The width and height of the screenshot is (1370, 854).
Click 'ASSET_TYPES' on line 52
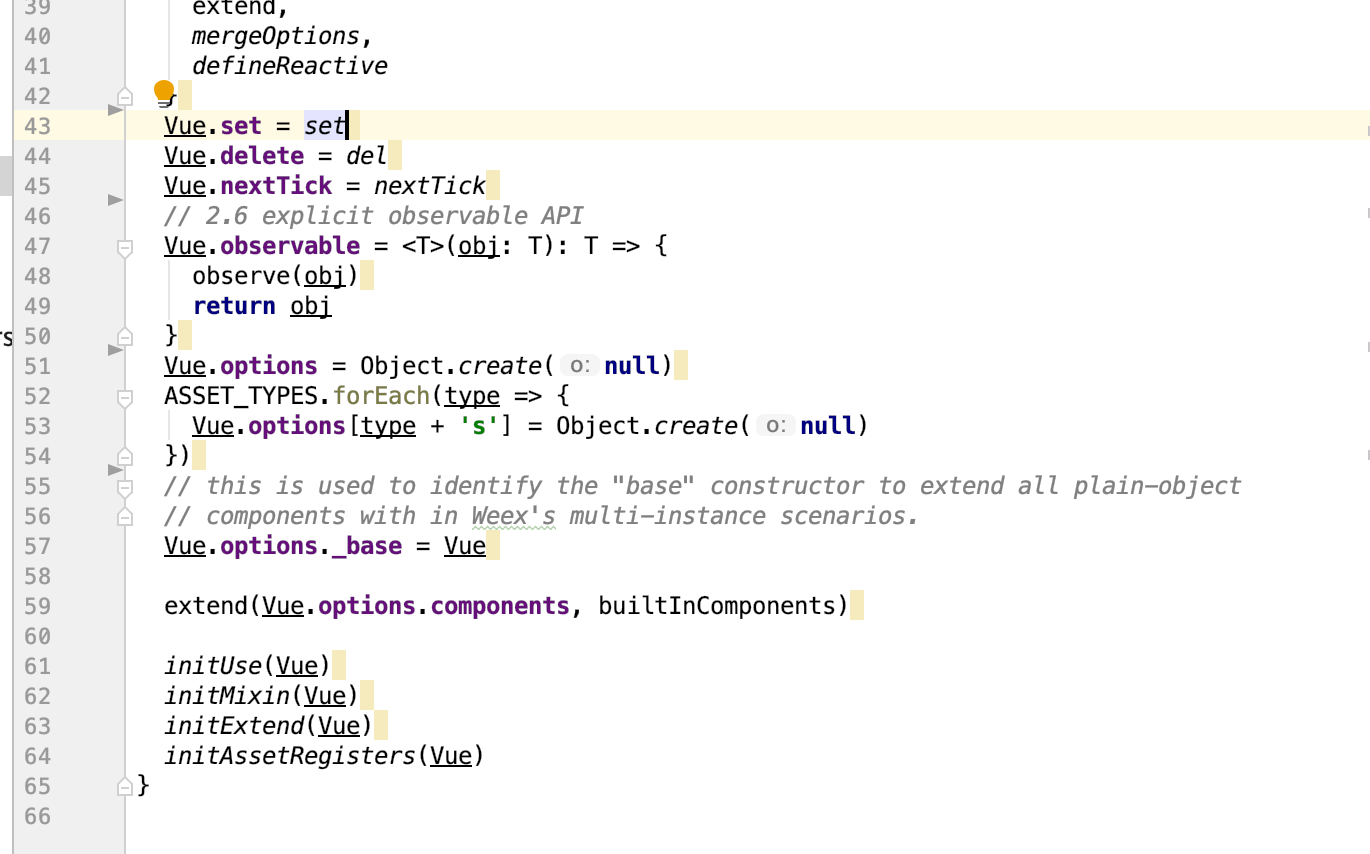[241, 396]
